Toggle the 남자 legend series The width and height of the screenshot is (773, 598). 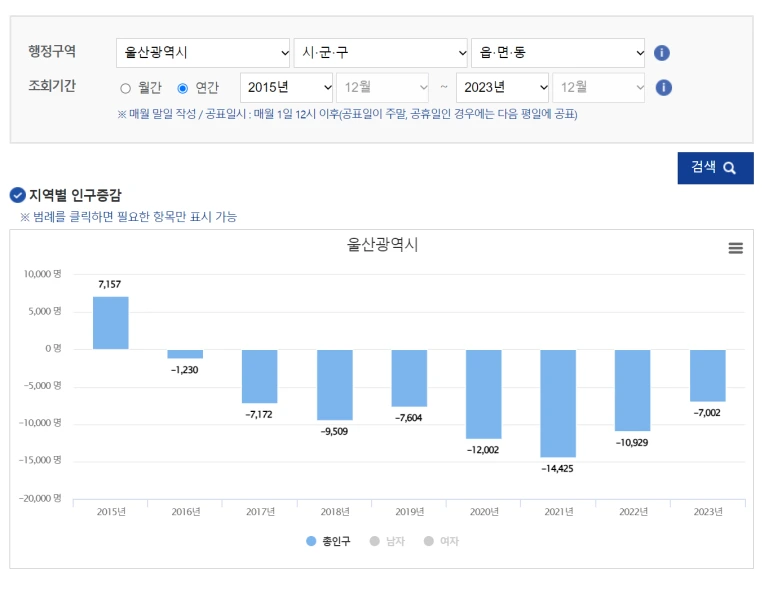tap(387, 541)
